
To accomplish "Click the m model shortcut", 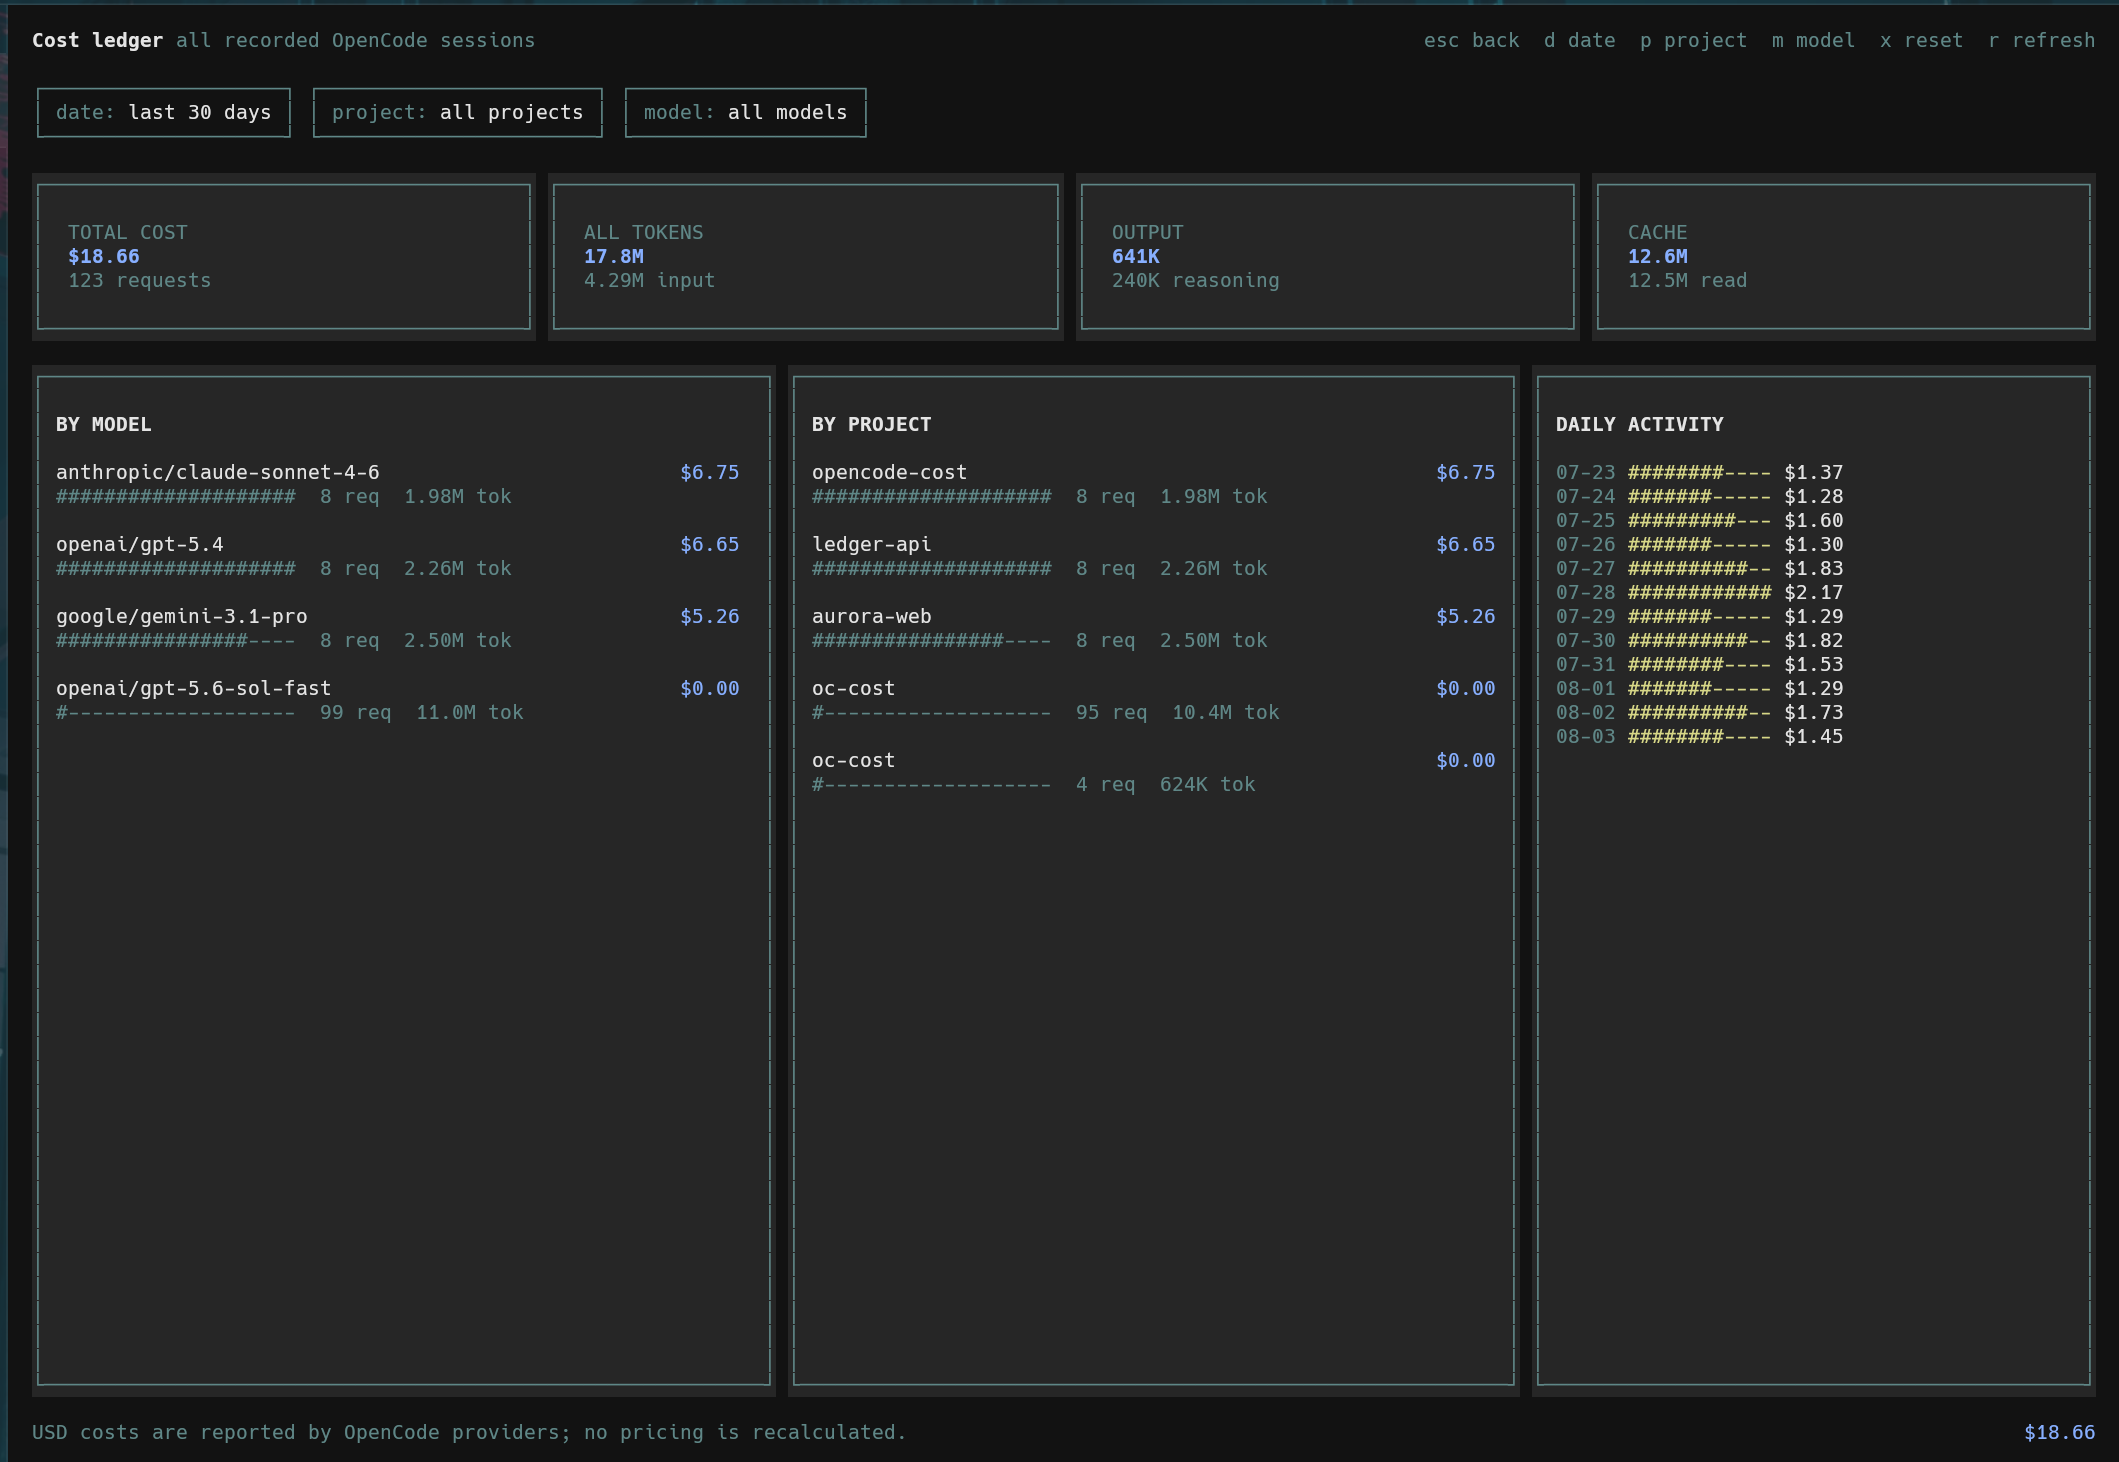I will click(x=1813, y=40).
